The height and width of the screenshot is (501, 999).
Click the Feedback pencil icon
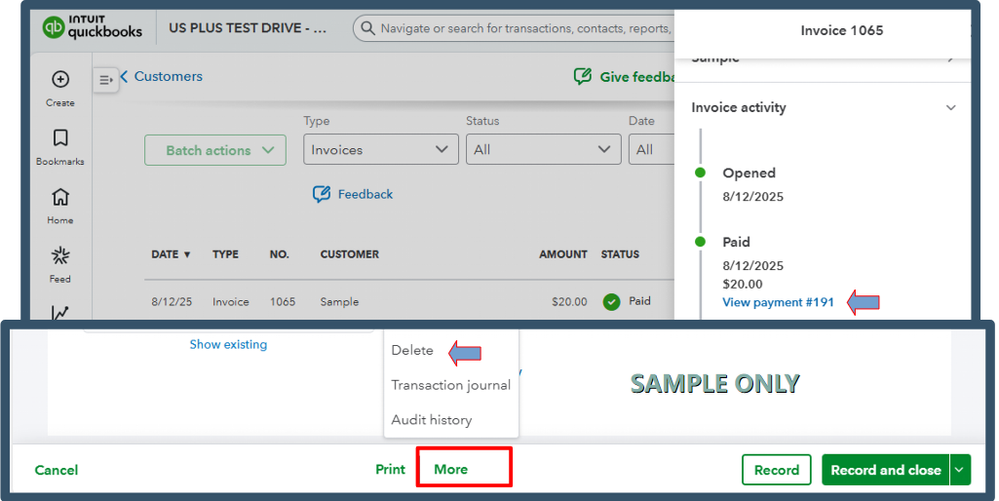322,194
